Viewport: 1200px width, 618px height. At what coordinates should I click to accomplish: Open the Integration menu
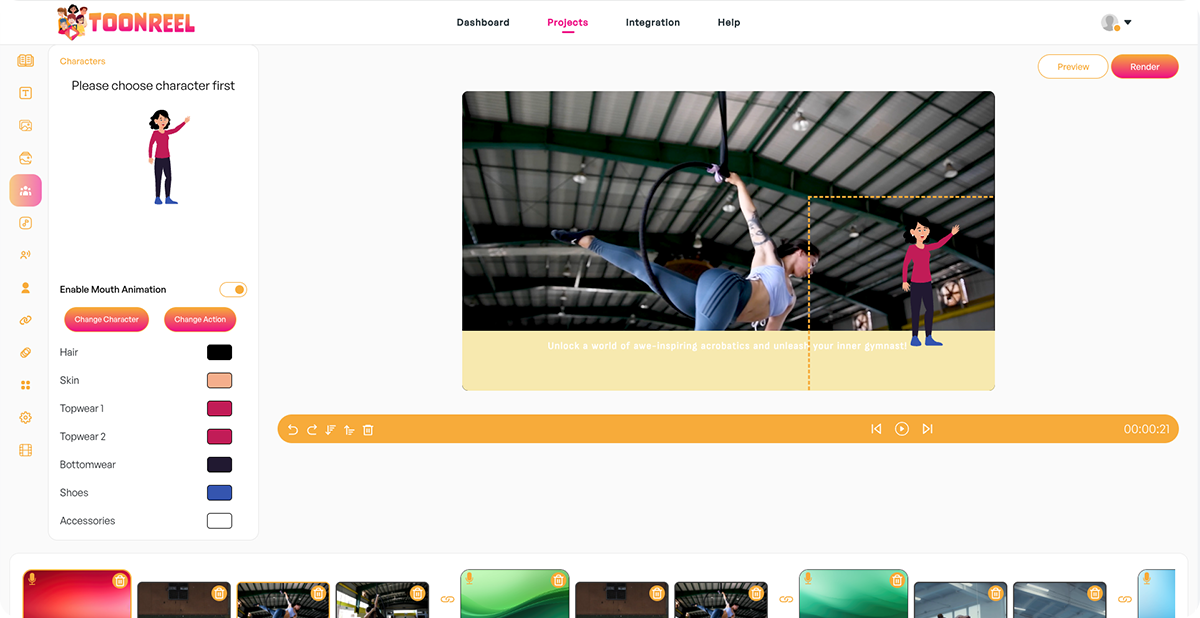coord(652,22)
